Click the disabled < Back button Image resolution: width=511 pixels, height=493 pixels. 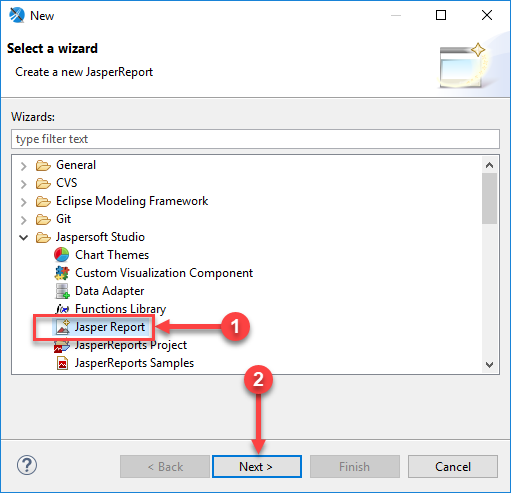click(x=165, y=467)
